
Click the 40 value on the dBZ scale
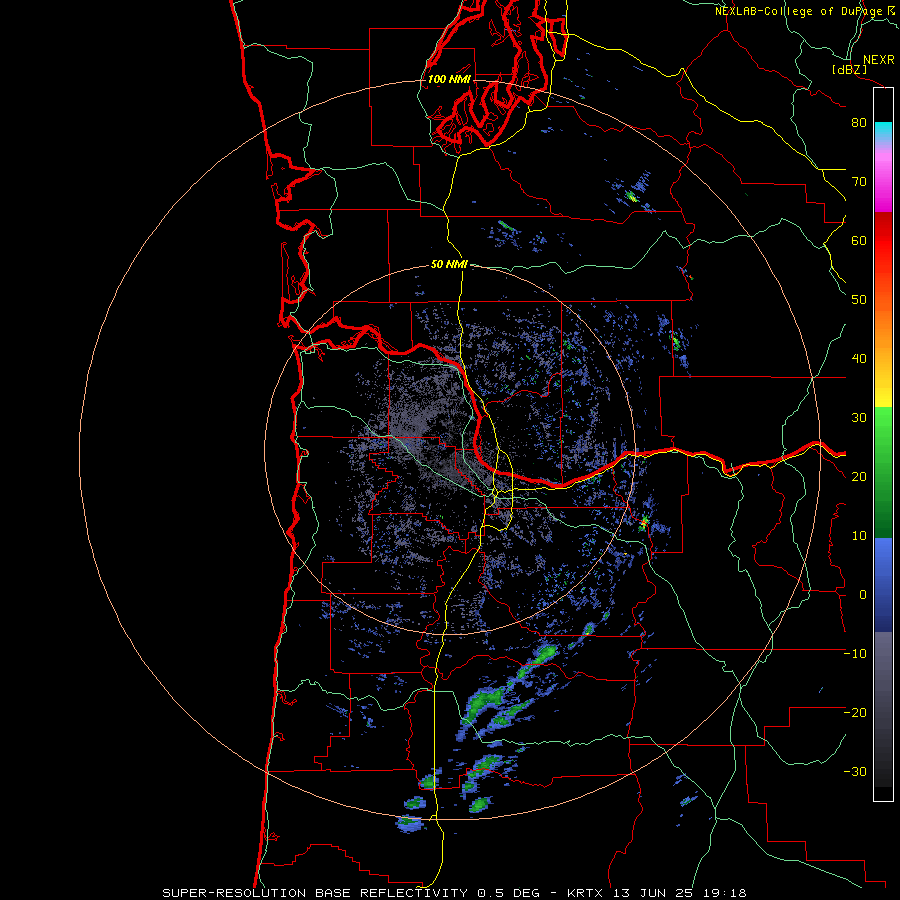859,359
